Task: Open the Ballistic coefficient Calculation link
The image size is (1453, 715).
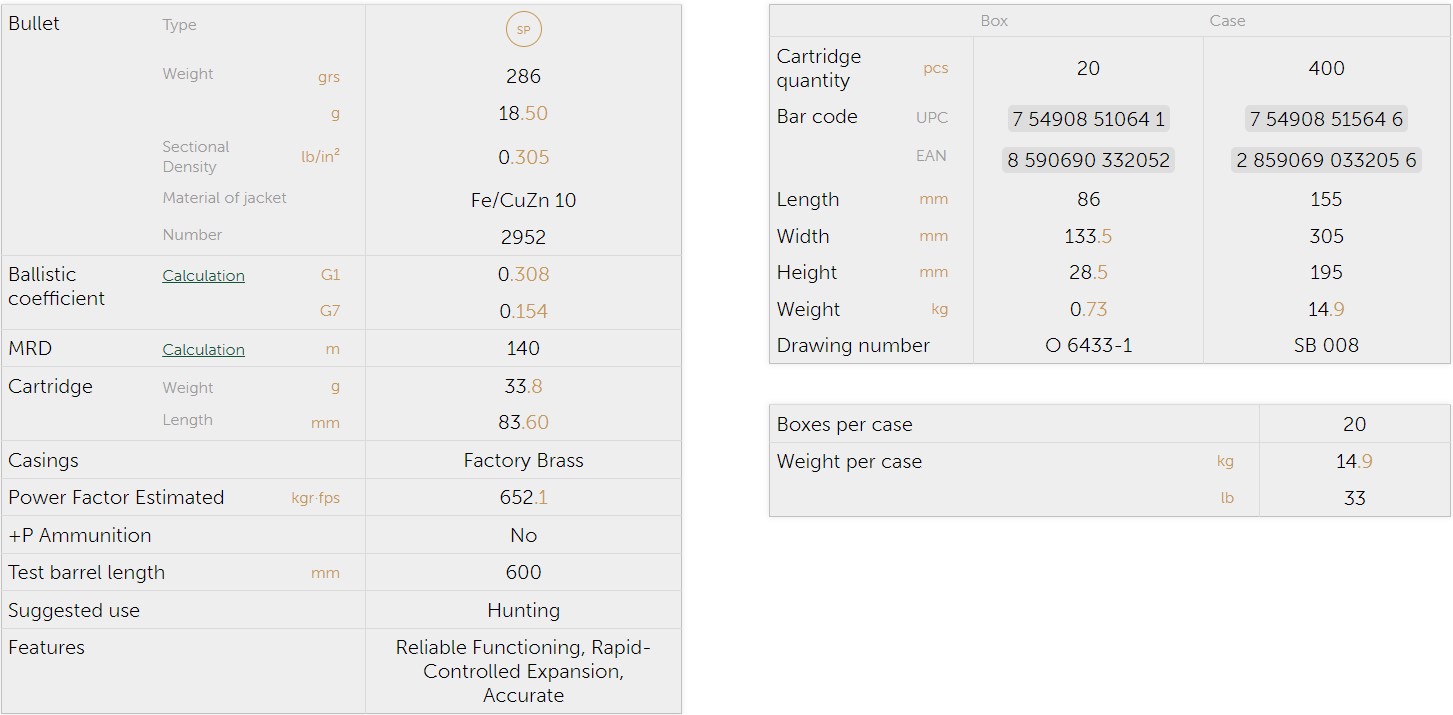Action: pyautogui.click(x=203, y=276)
